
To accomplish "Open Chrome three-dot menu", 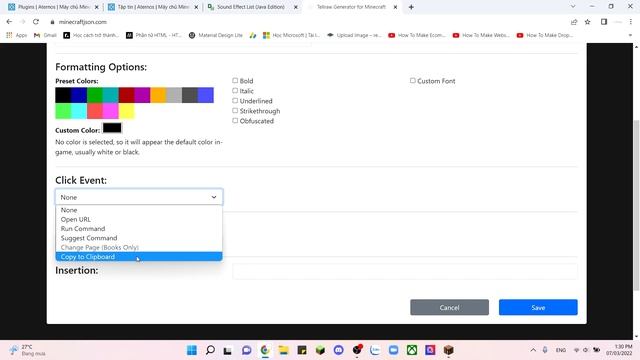I will 631,22.
